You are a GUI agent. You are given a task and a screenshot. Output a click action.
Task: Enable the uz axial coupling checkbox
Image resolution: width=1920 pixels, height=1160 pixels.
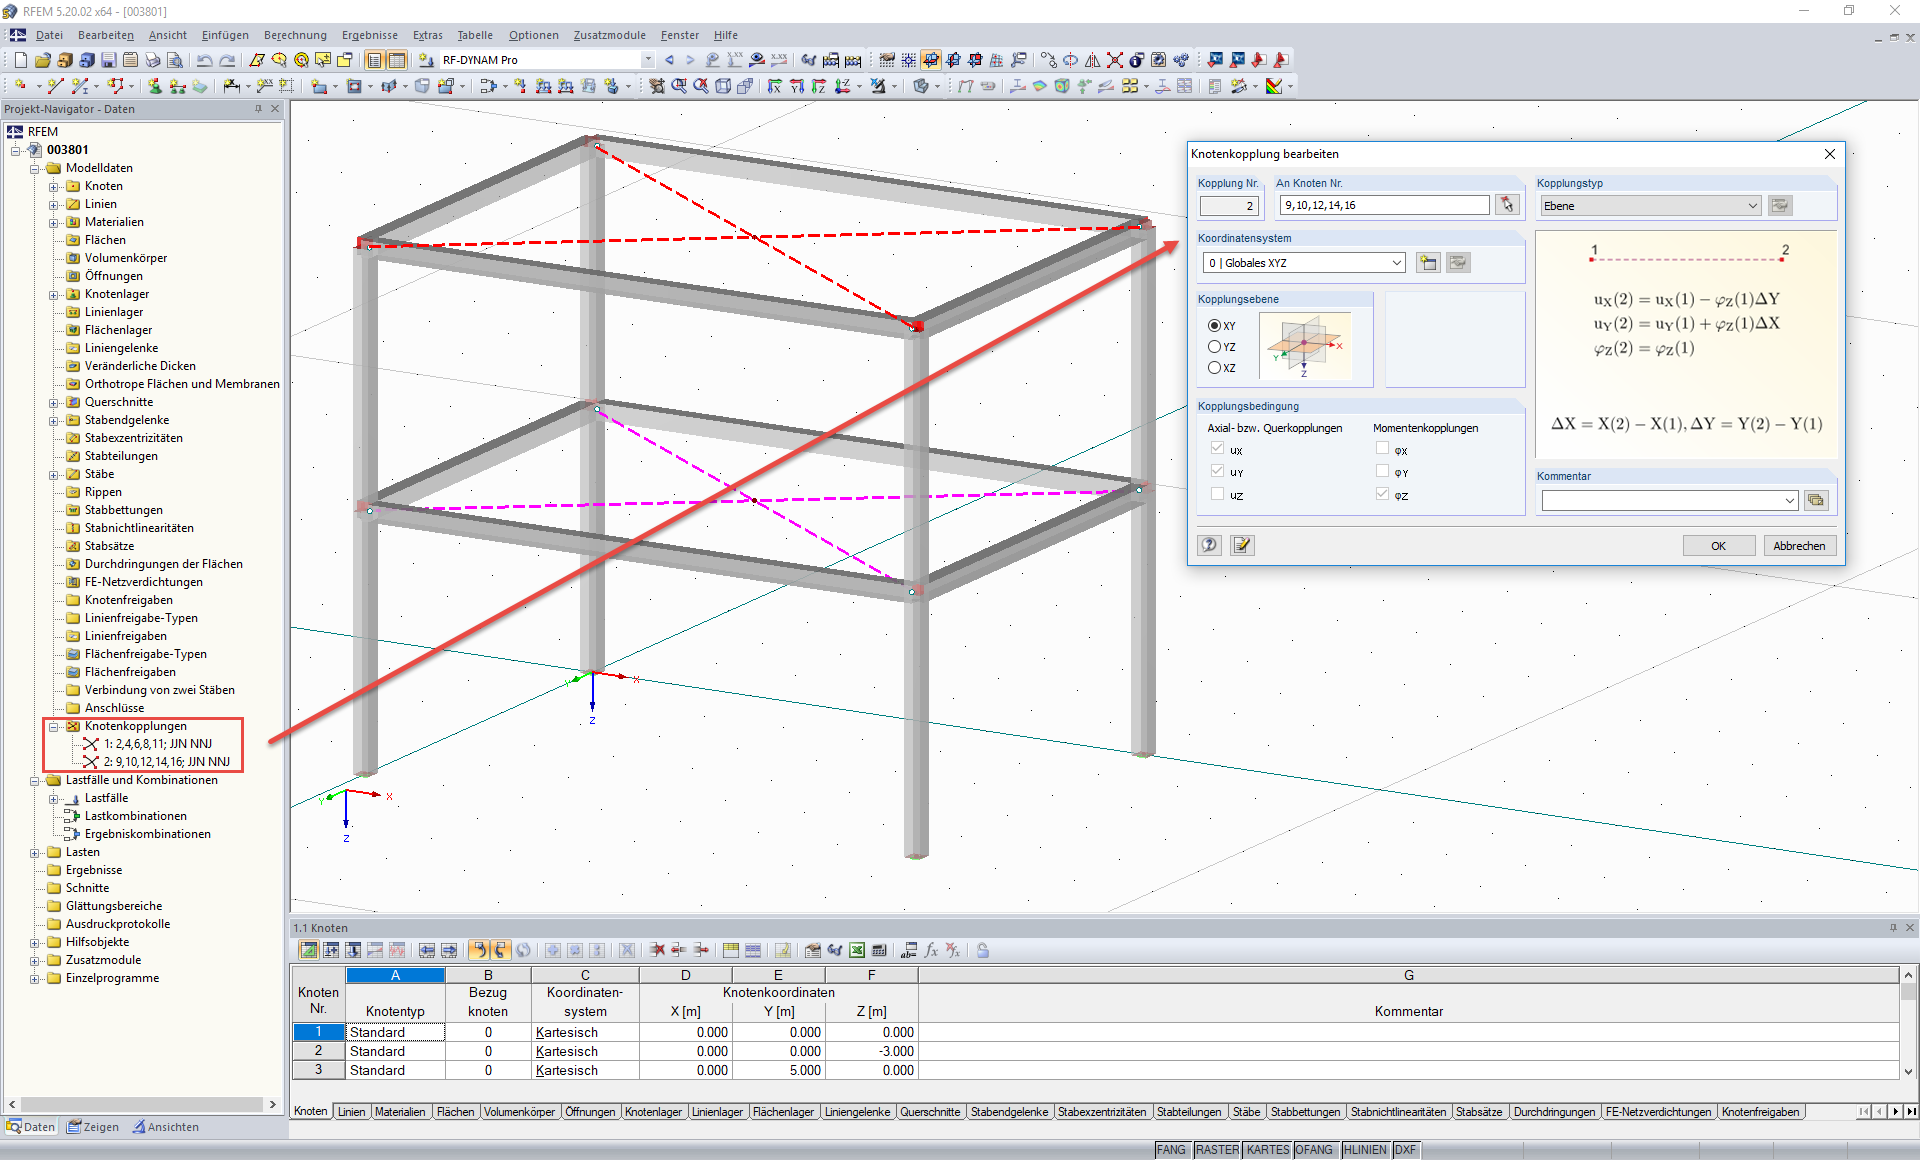(x=1217, y=494)
